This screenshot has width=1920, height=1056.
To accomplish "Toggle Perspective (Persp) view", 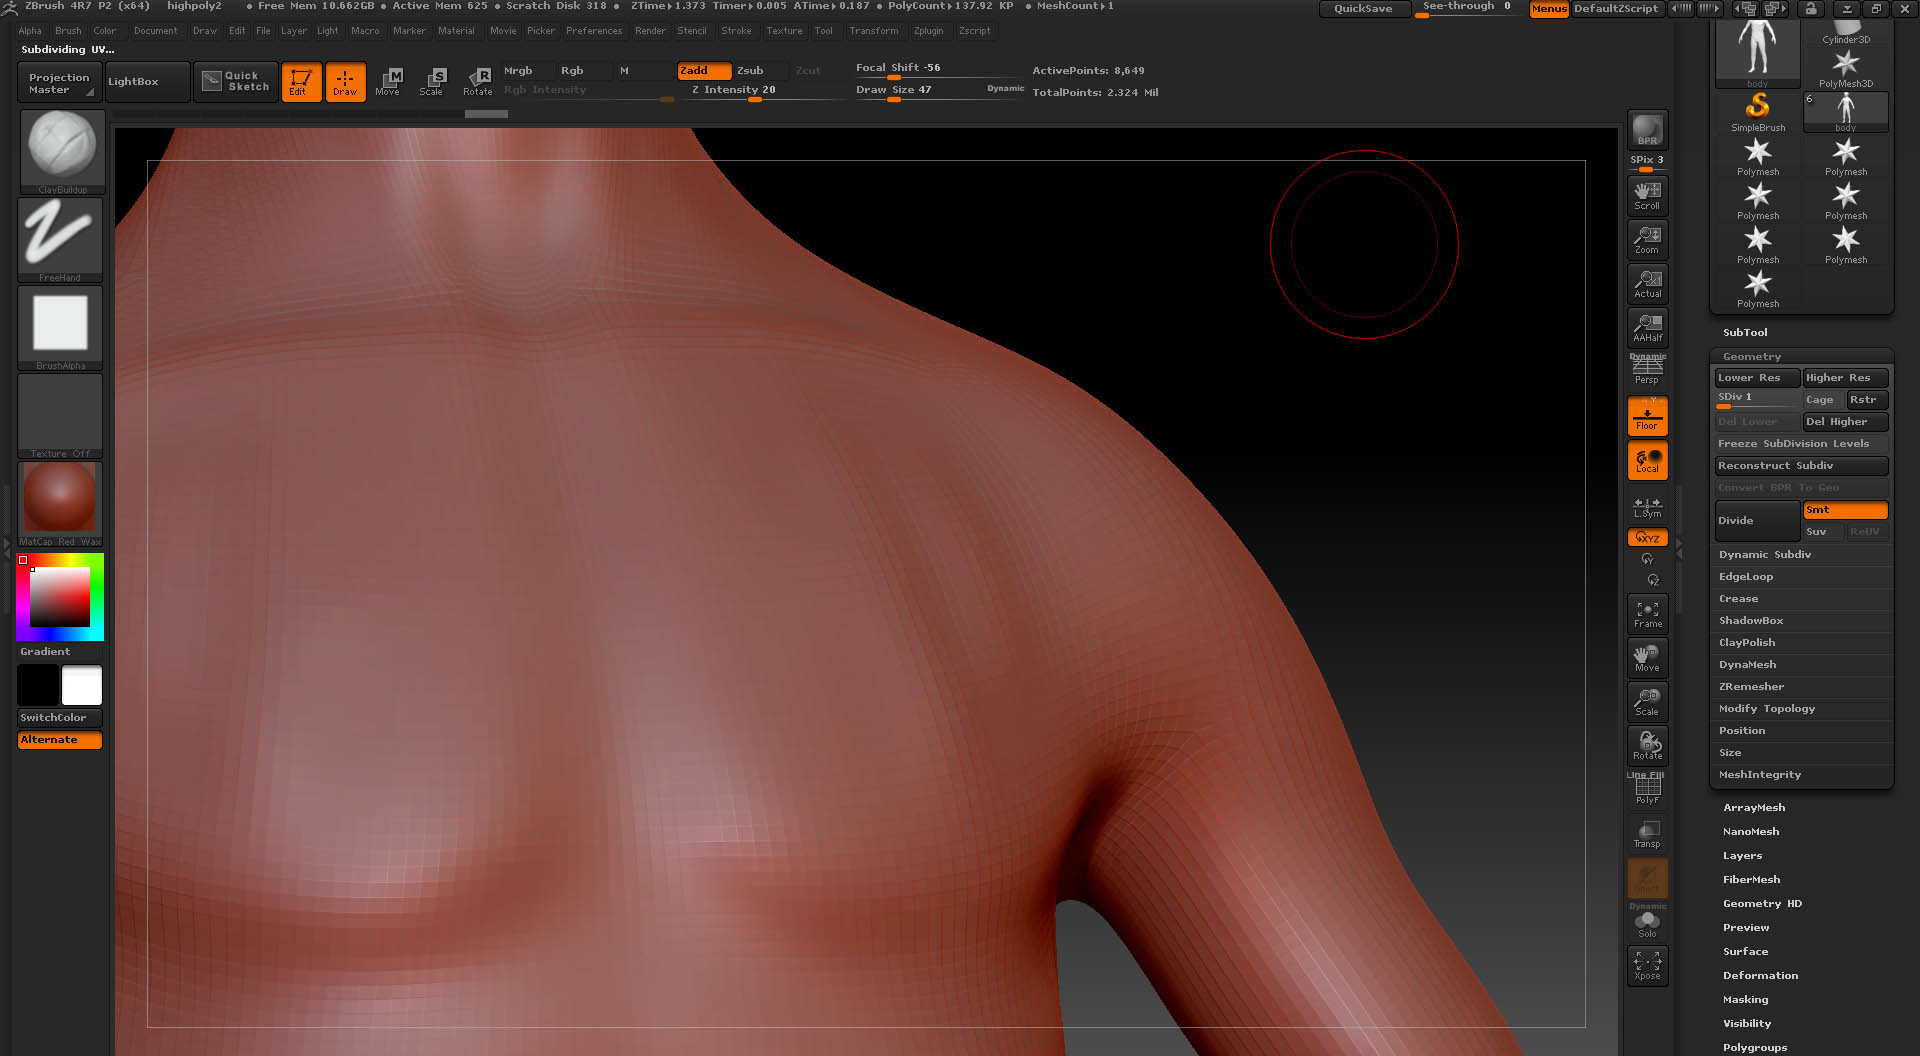I will coord(1647,371).
